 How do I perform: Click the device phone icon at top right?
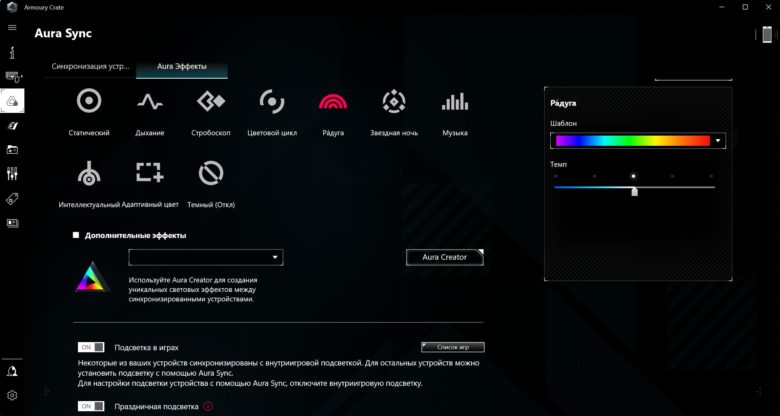click(767, 35)
